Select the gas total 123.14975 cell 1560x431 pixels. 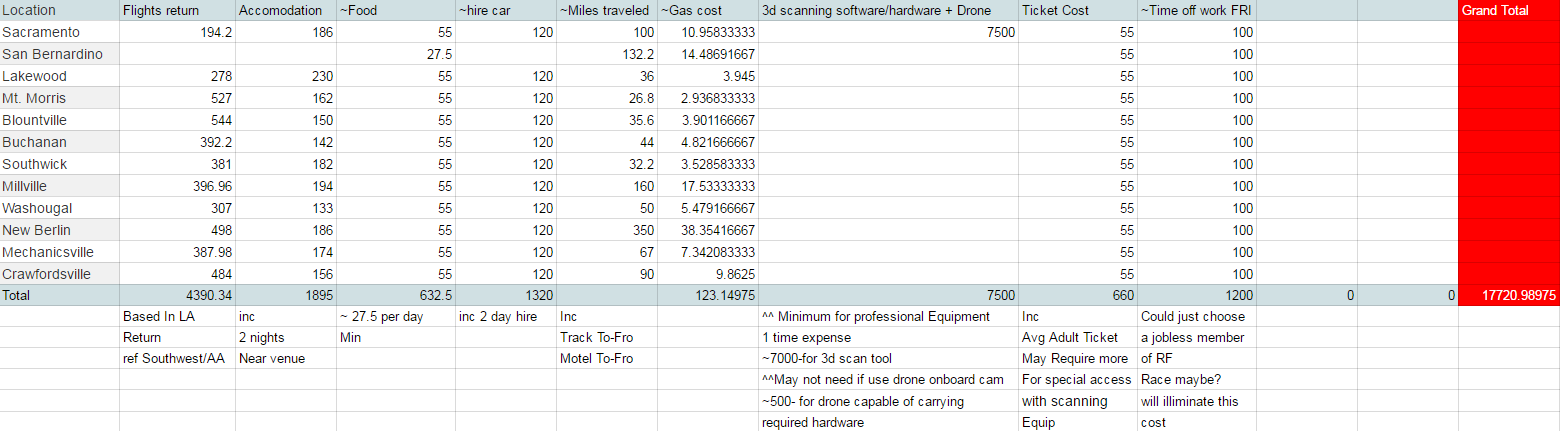pyautogui.click(x=708, y=295)
